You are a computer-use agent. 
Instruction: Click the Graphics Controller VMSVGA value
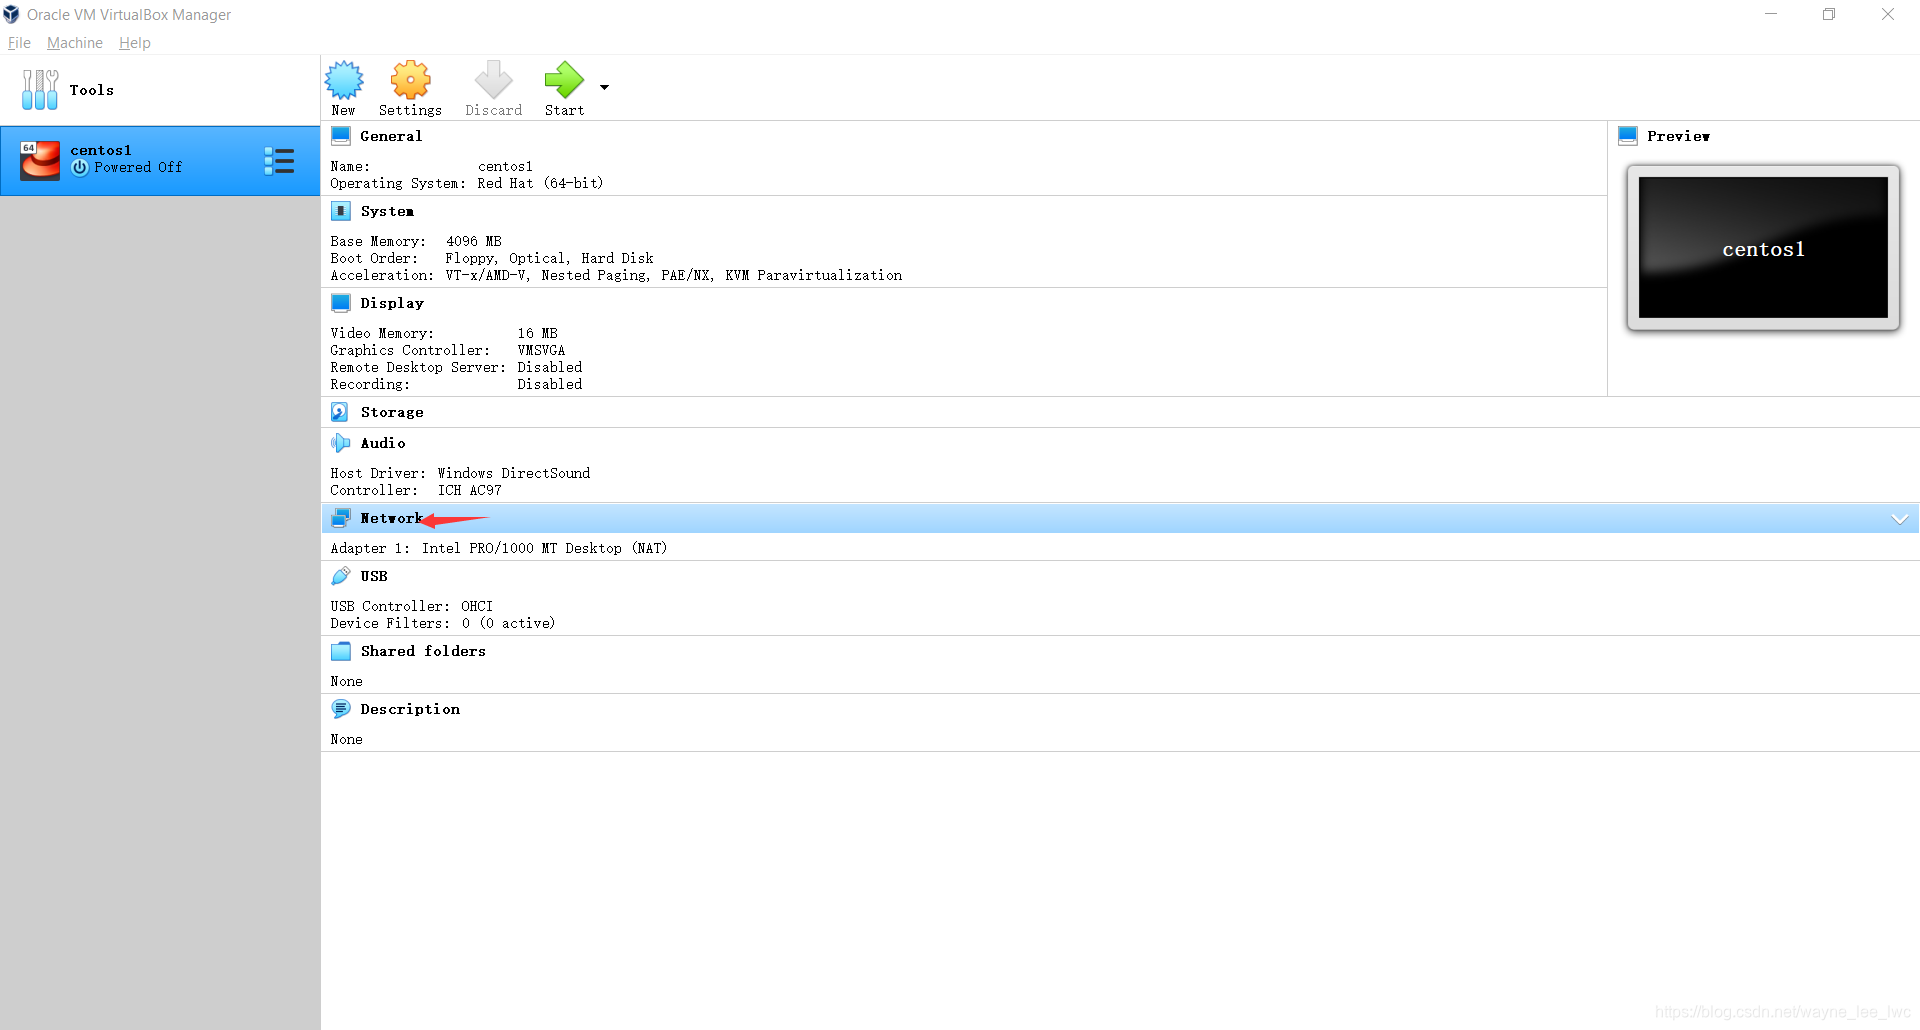coord(541,350)
